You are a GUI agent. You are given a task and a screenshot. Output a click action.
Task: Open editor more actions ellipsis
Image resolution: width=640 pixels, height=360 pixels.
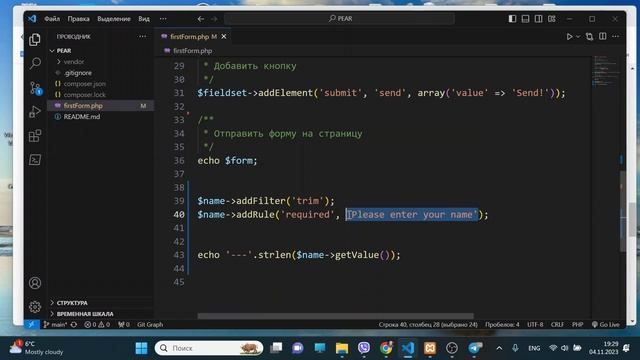(x=616, y=36)
